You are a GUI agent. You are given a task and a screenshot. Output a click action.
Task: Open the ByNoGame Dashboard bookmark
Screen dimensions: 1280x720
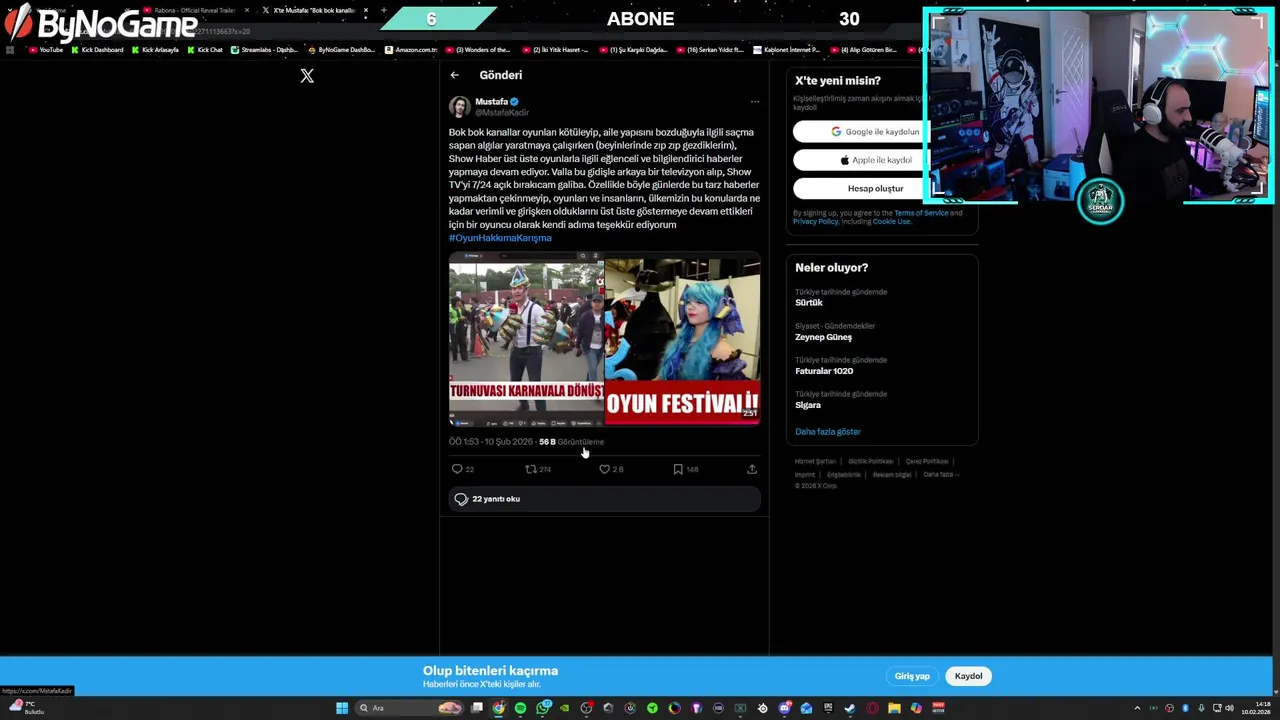coord(341,49)
